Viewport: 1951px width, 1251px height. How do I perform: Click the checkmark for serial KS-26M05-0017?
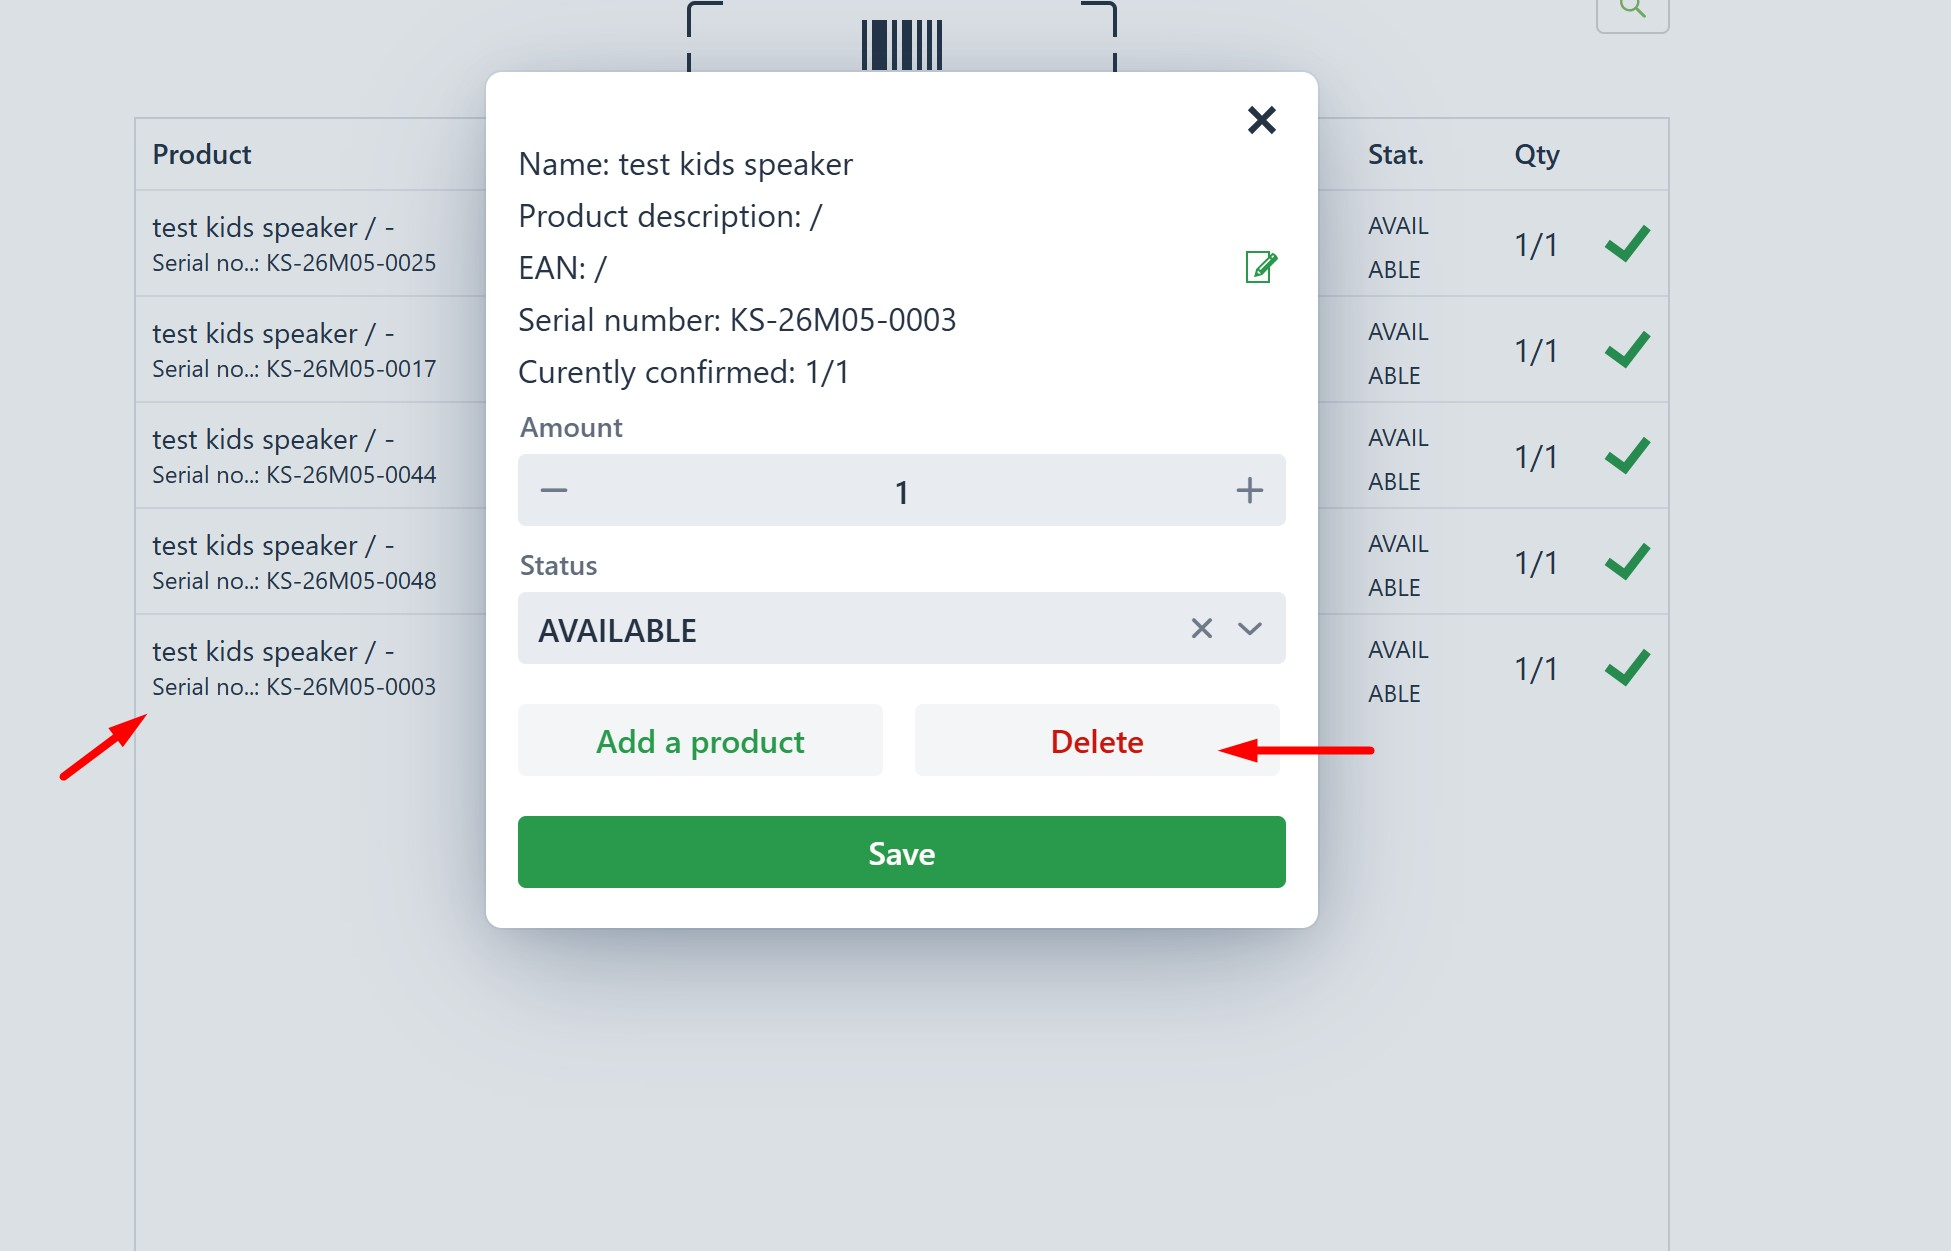point(1627,349)
